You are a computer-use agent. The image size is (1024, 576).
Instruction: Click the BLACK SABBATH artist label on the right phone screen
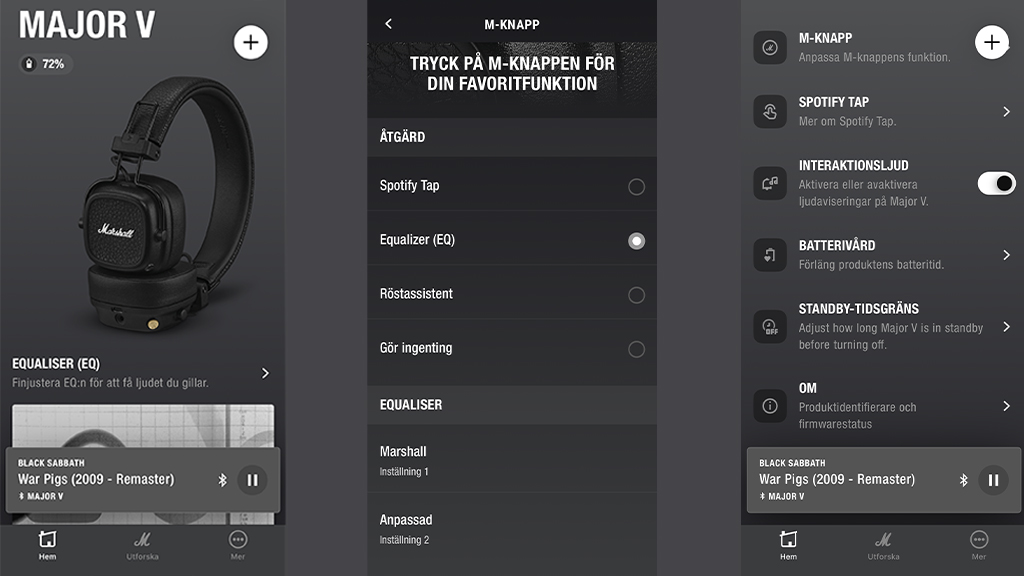click(792, 463)
